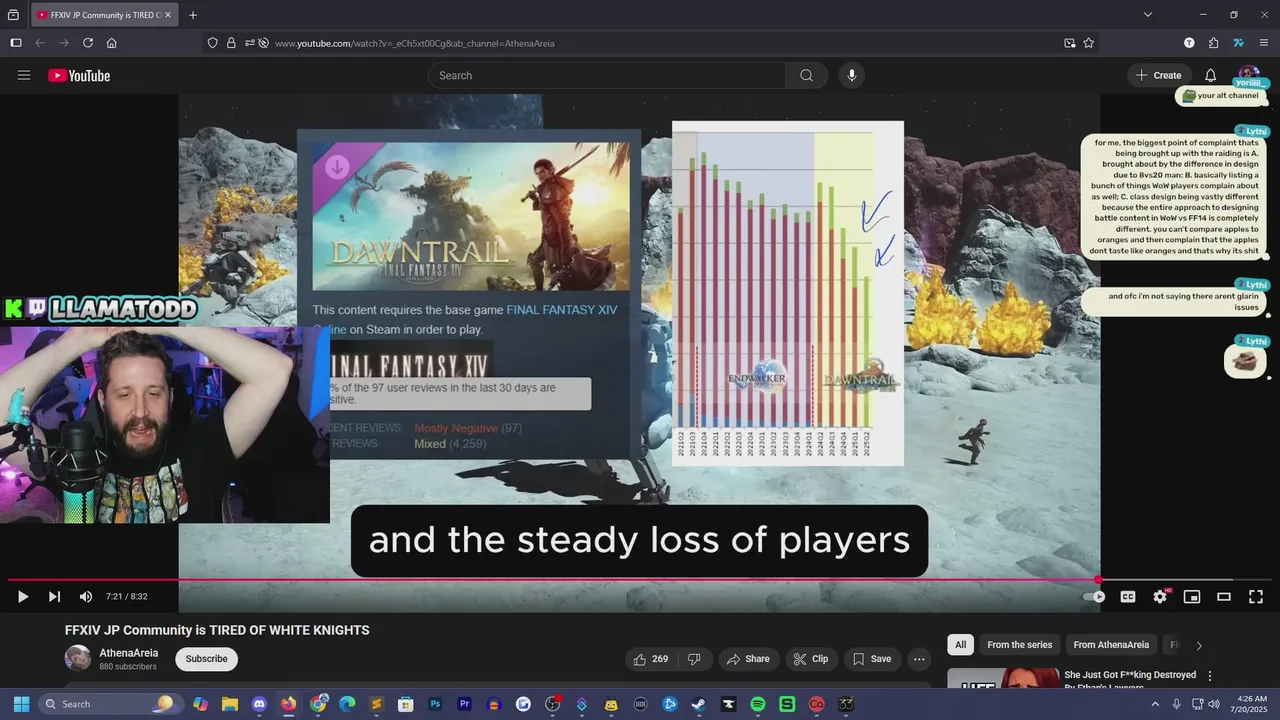The width and height of the screenshot is (1280, 720).
Task: Dislike the video
Action: 694,659
